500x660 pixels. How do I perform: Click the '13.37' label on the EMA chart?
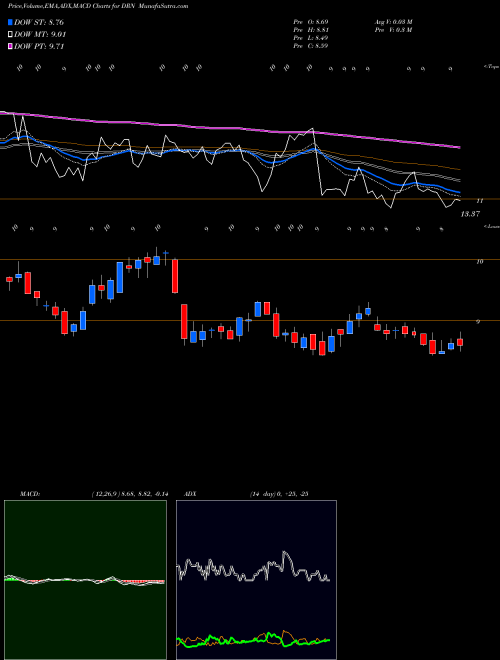tap(470, 214)
